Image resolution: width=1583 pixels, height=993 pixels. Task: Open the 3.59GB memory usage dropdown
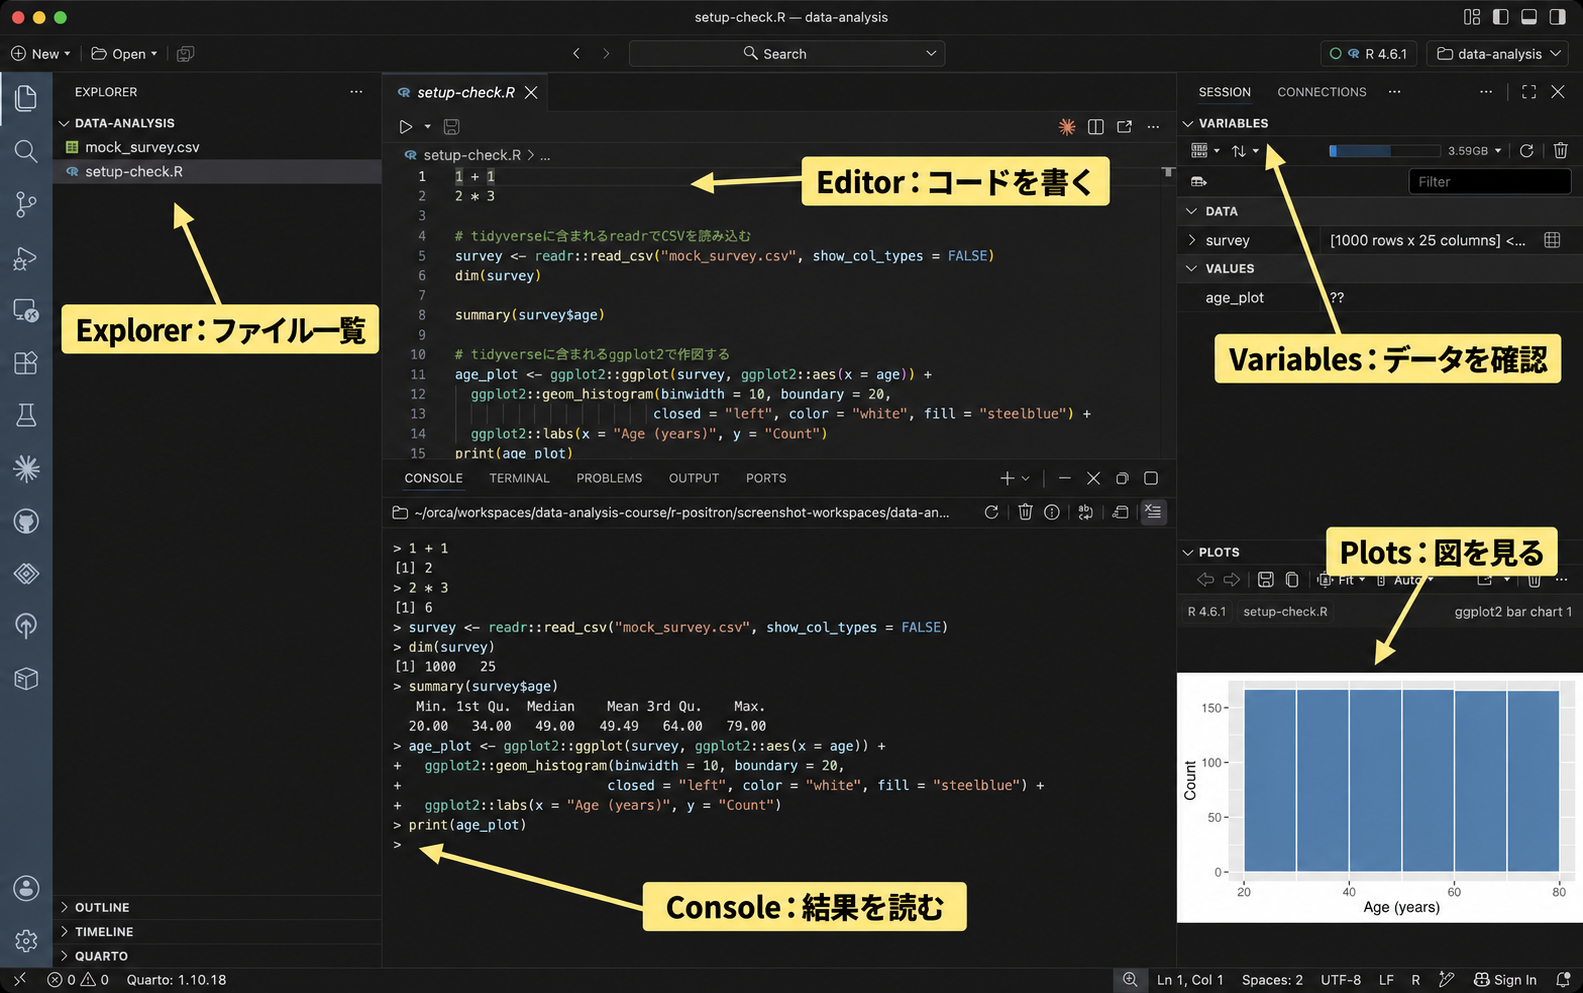1475,151
